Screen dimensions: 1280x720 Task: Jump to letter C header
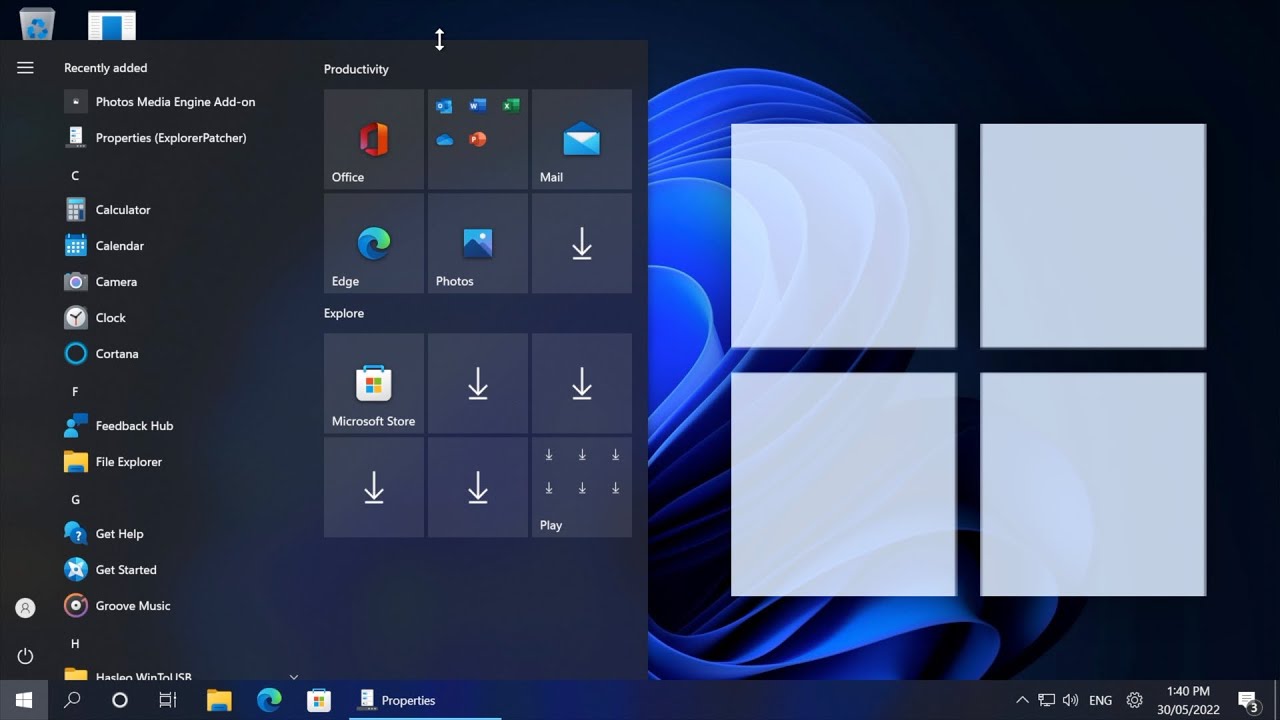click(74, 176)
